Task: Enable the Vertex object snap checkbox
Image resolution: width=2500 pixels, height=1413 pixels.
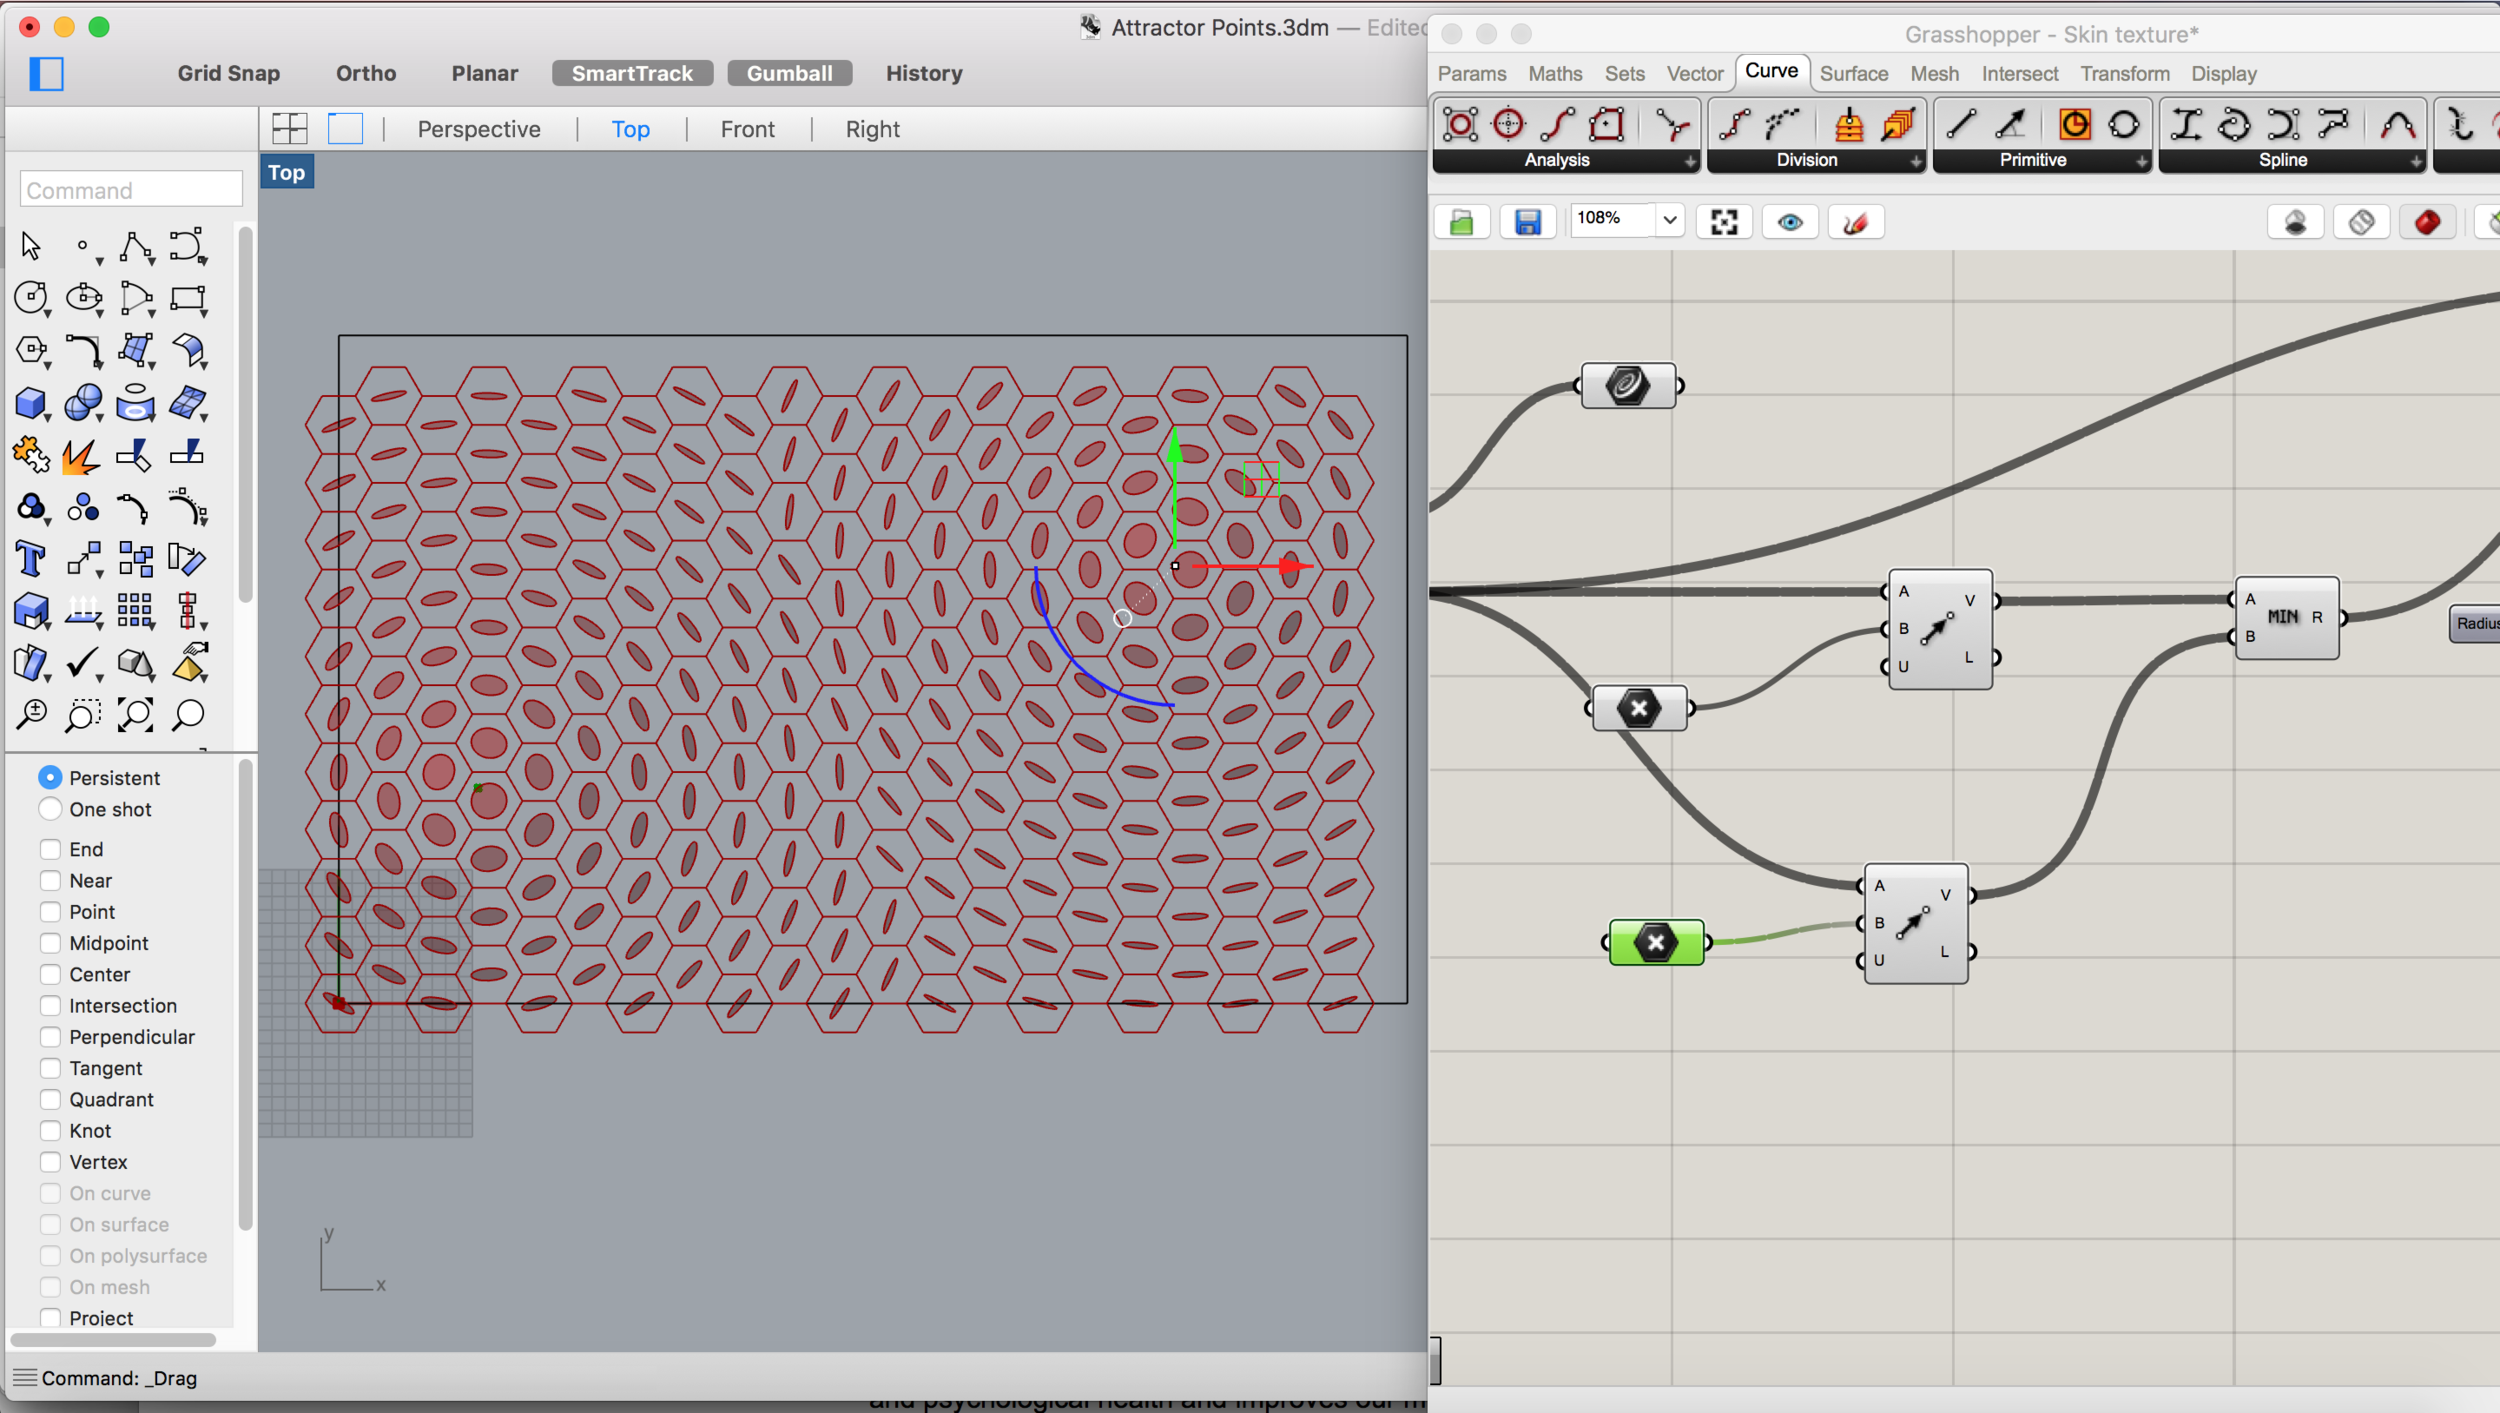Action: [x=50, y=1162]
